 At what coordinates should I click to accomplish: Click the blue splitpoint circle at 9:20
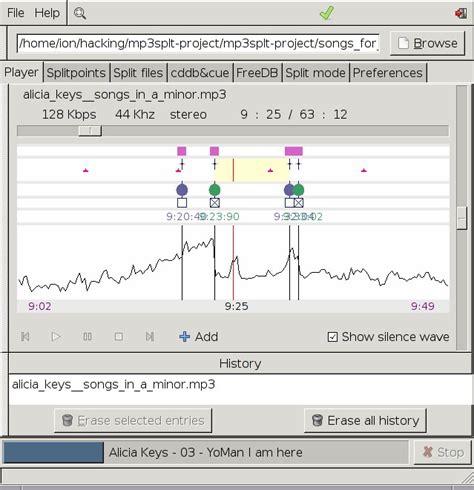182,190
